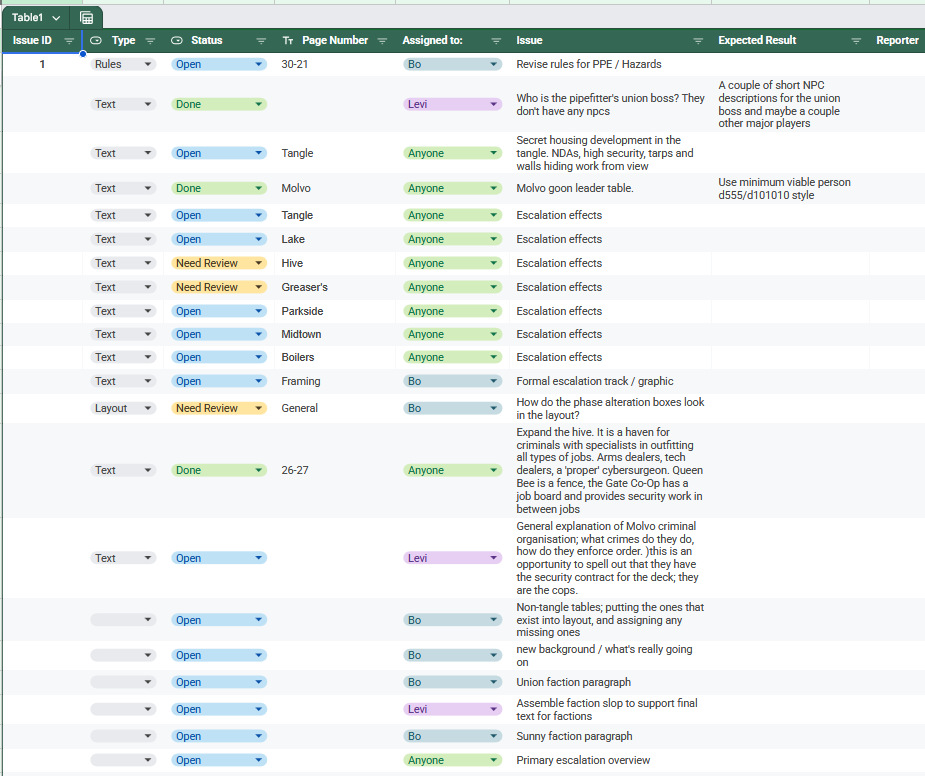This screenshot has height=776, width=925.
Task: Open the Assigned to column filter icon
Action: [x=496, y=41]
